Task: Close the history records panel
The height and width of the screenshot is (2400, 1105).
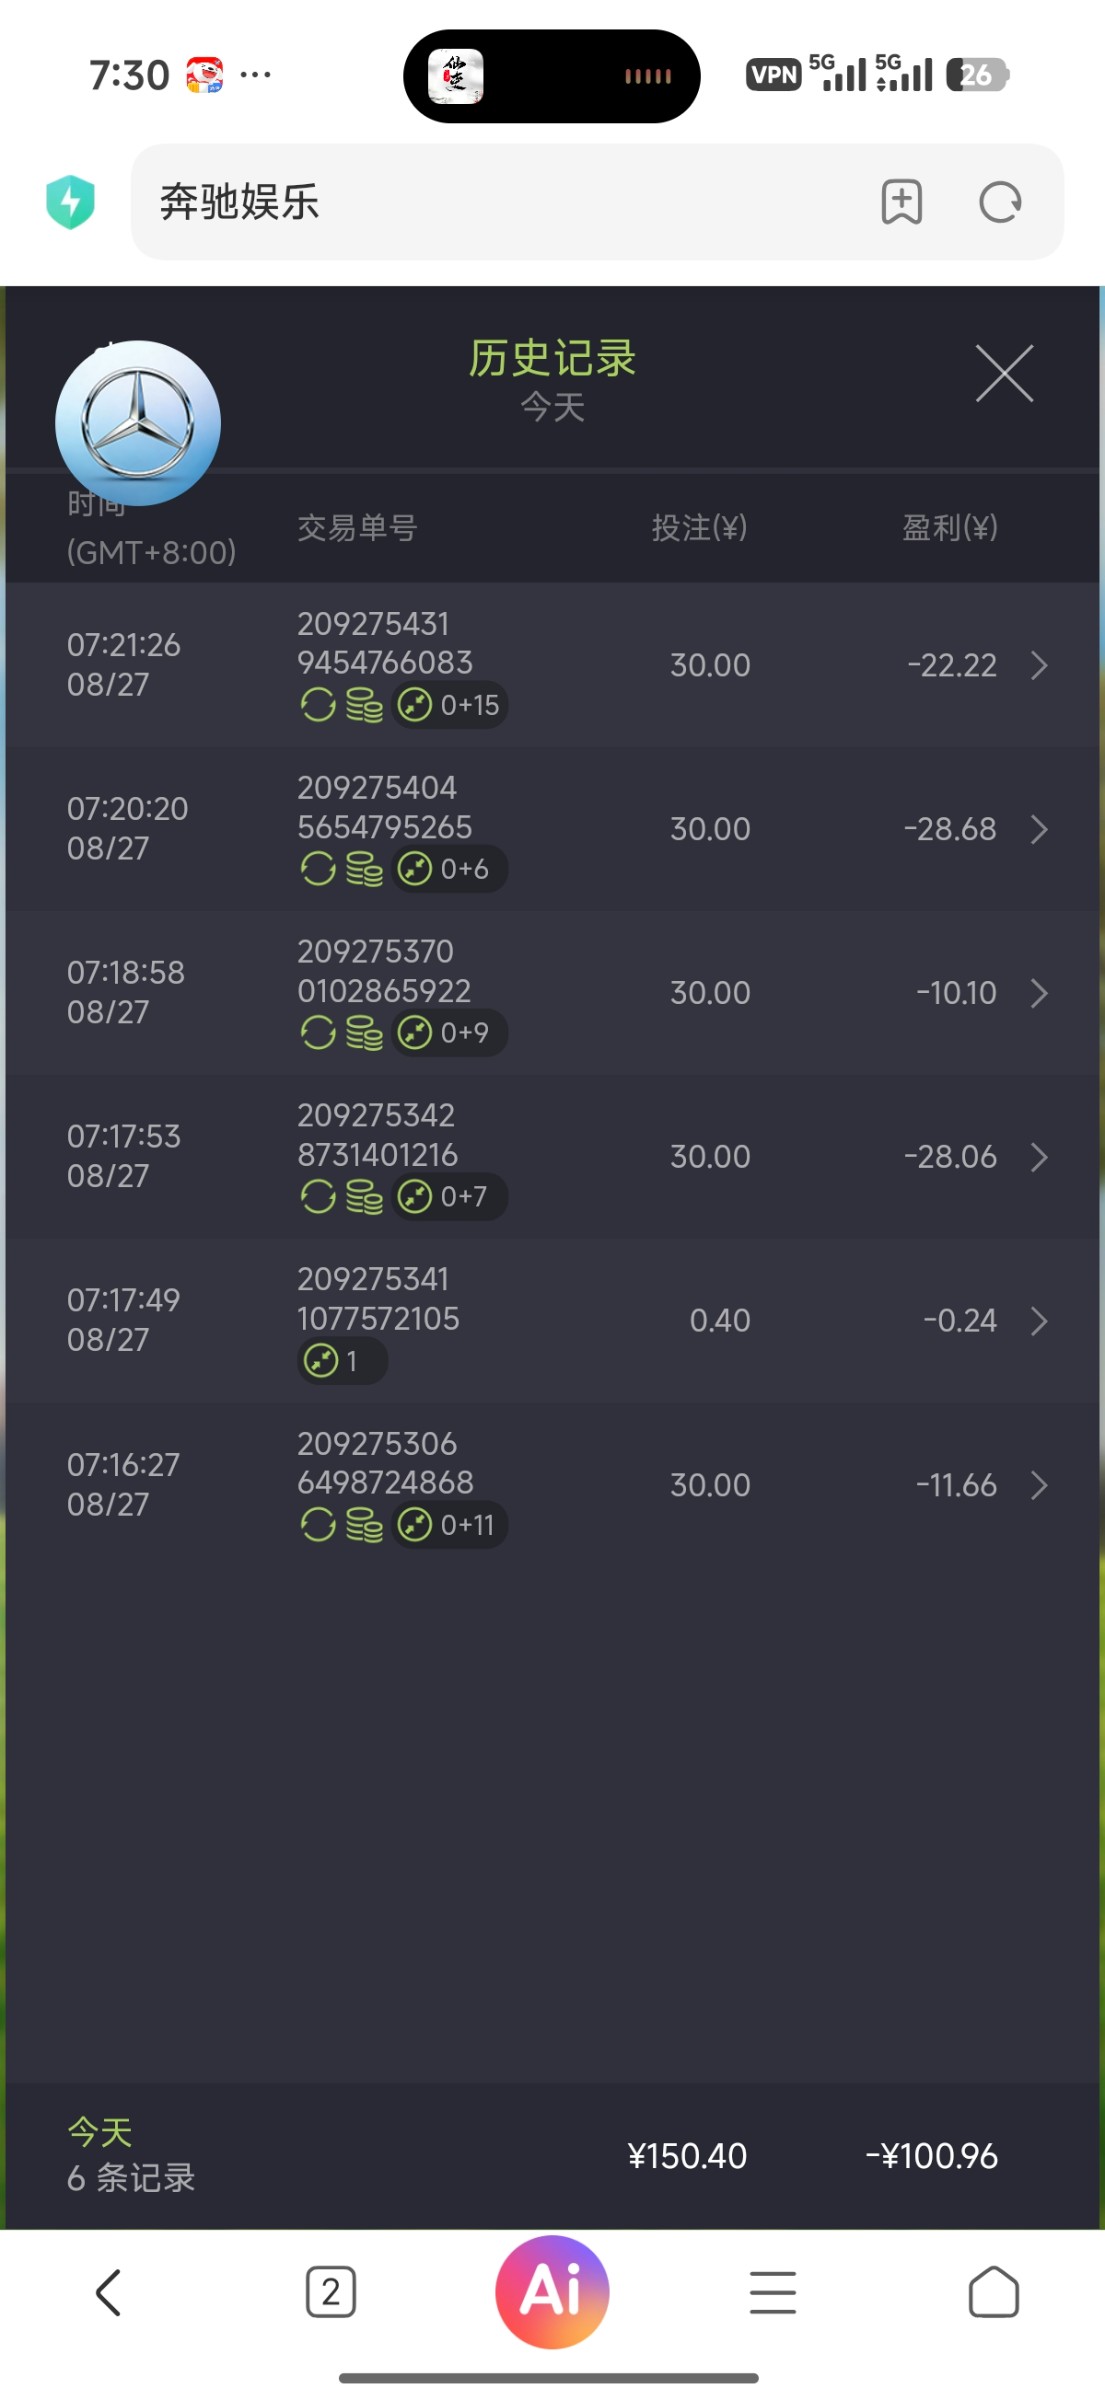Action: click(x=1005, y=374)
